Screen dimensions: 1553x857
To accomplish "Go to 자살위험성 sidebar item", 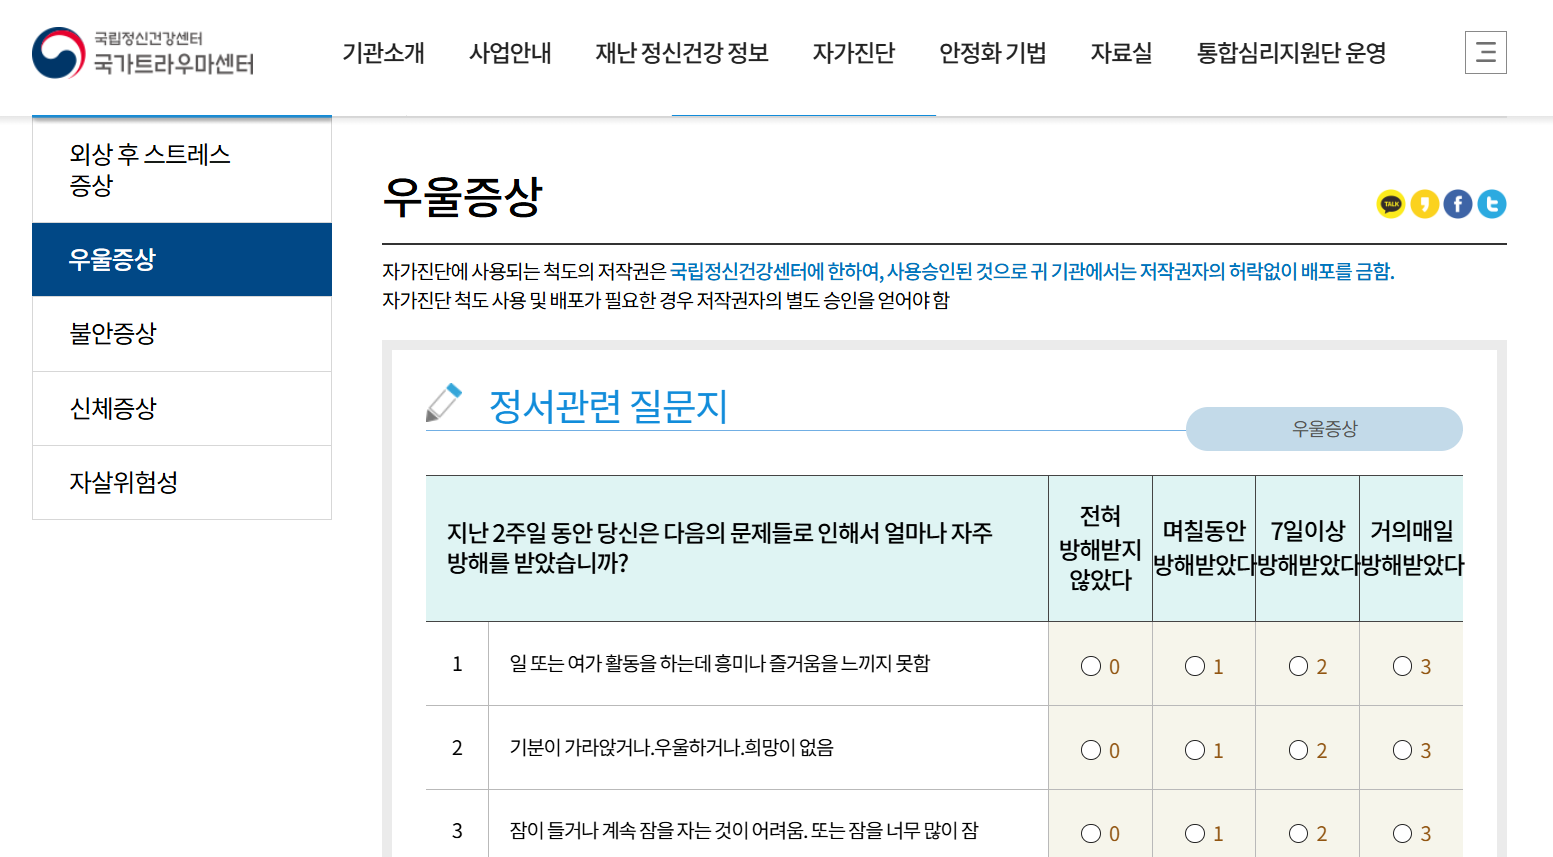I will [182, 483].
